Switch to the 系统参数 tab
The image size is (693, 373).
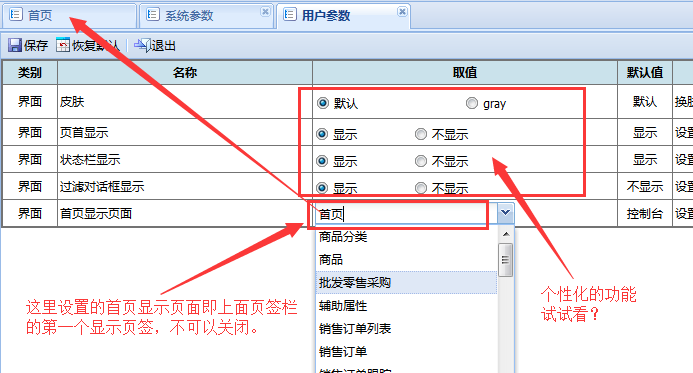206,16
